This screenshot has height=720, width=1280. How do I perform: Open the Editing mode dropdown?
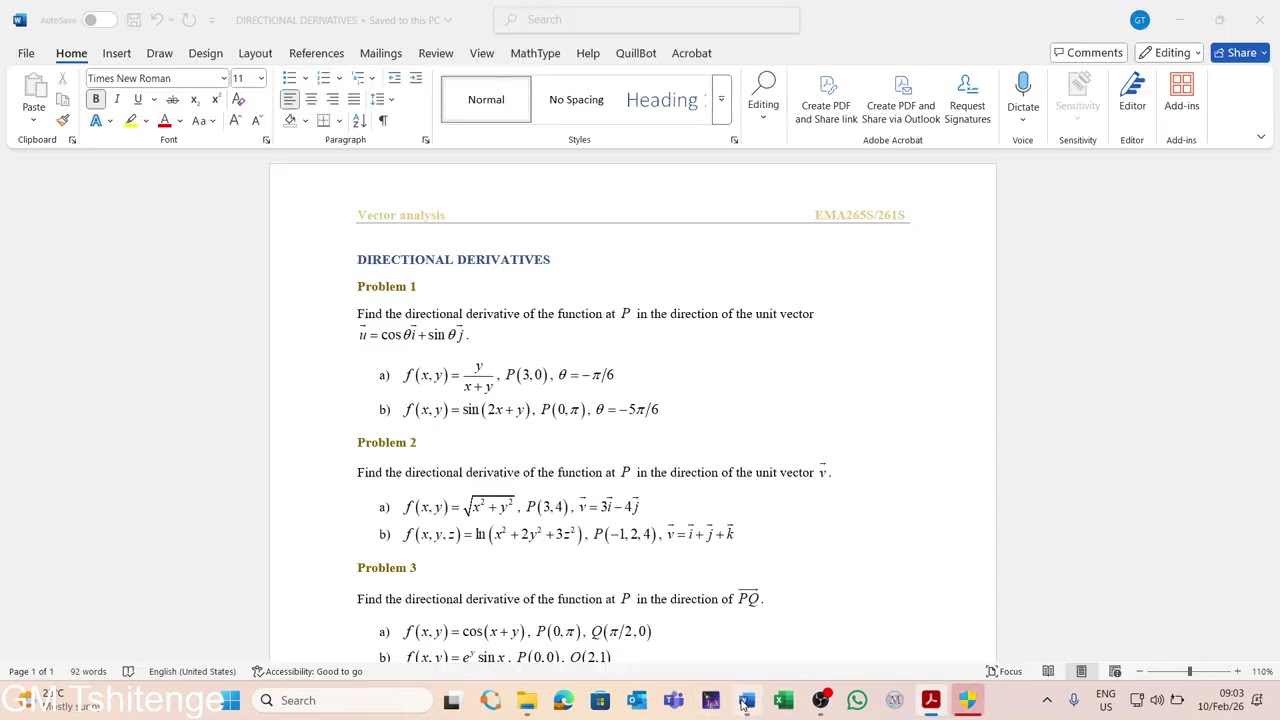pyautogui.click(x=1170, y=53)
